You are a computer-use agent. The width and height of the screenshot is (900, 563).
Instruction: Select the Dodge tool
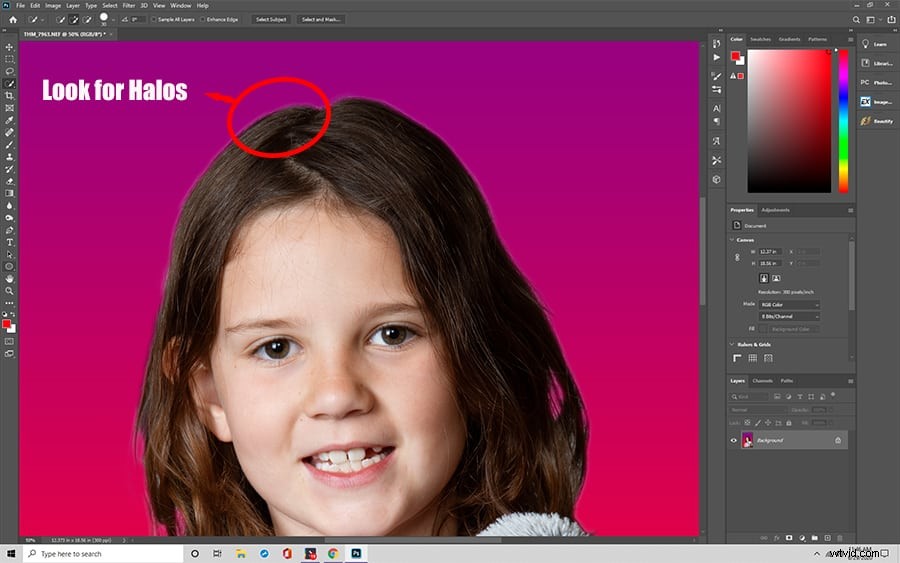tap(9, 218)
